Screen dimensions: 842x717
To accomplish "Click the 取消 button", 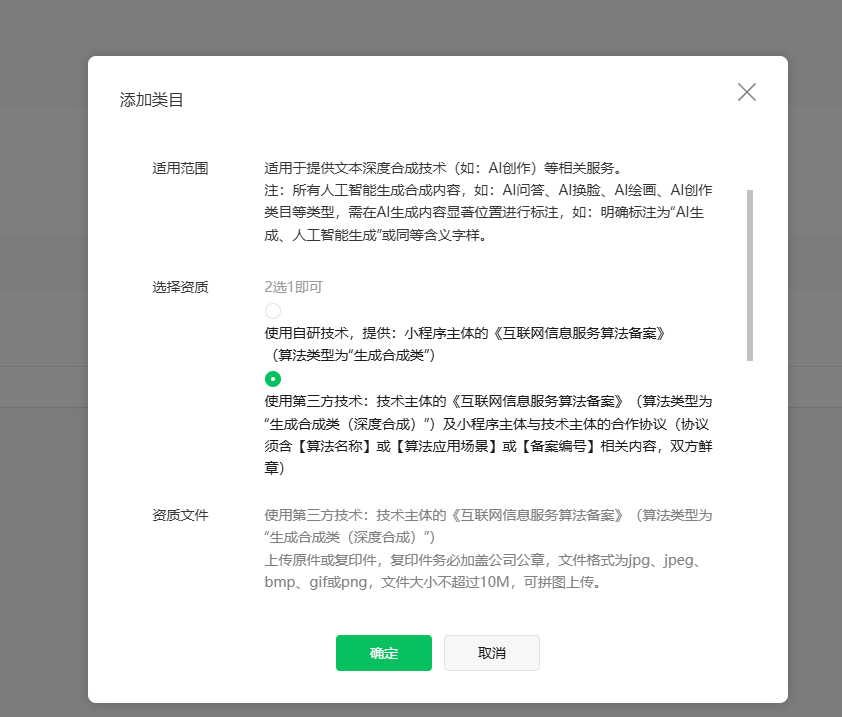I will 492,653.
